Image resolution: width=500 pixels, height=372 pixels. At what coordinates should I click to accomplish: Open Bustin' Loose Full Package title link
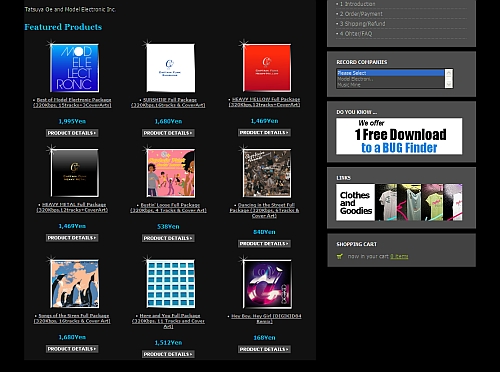168,208
